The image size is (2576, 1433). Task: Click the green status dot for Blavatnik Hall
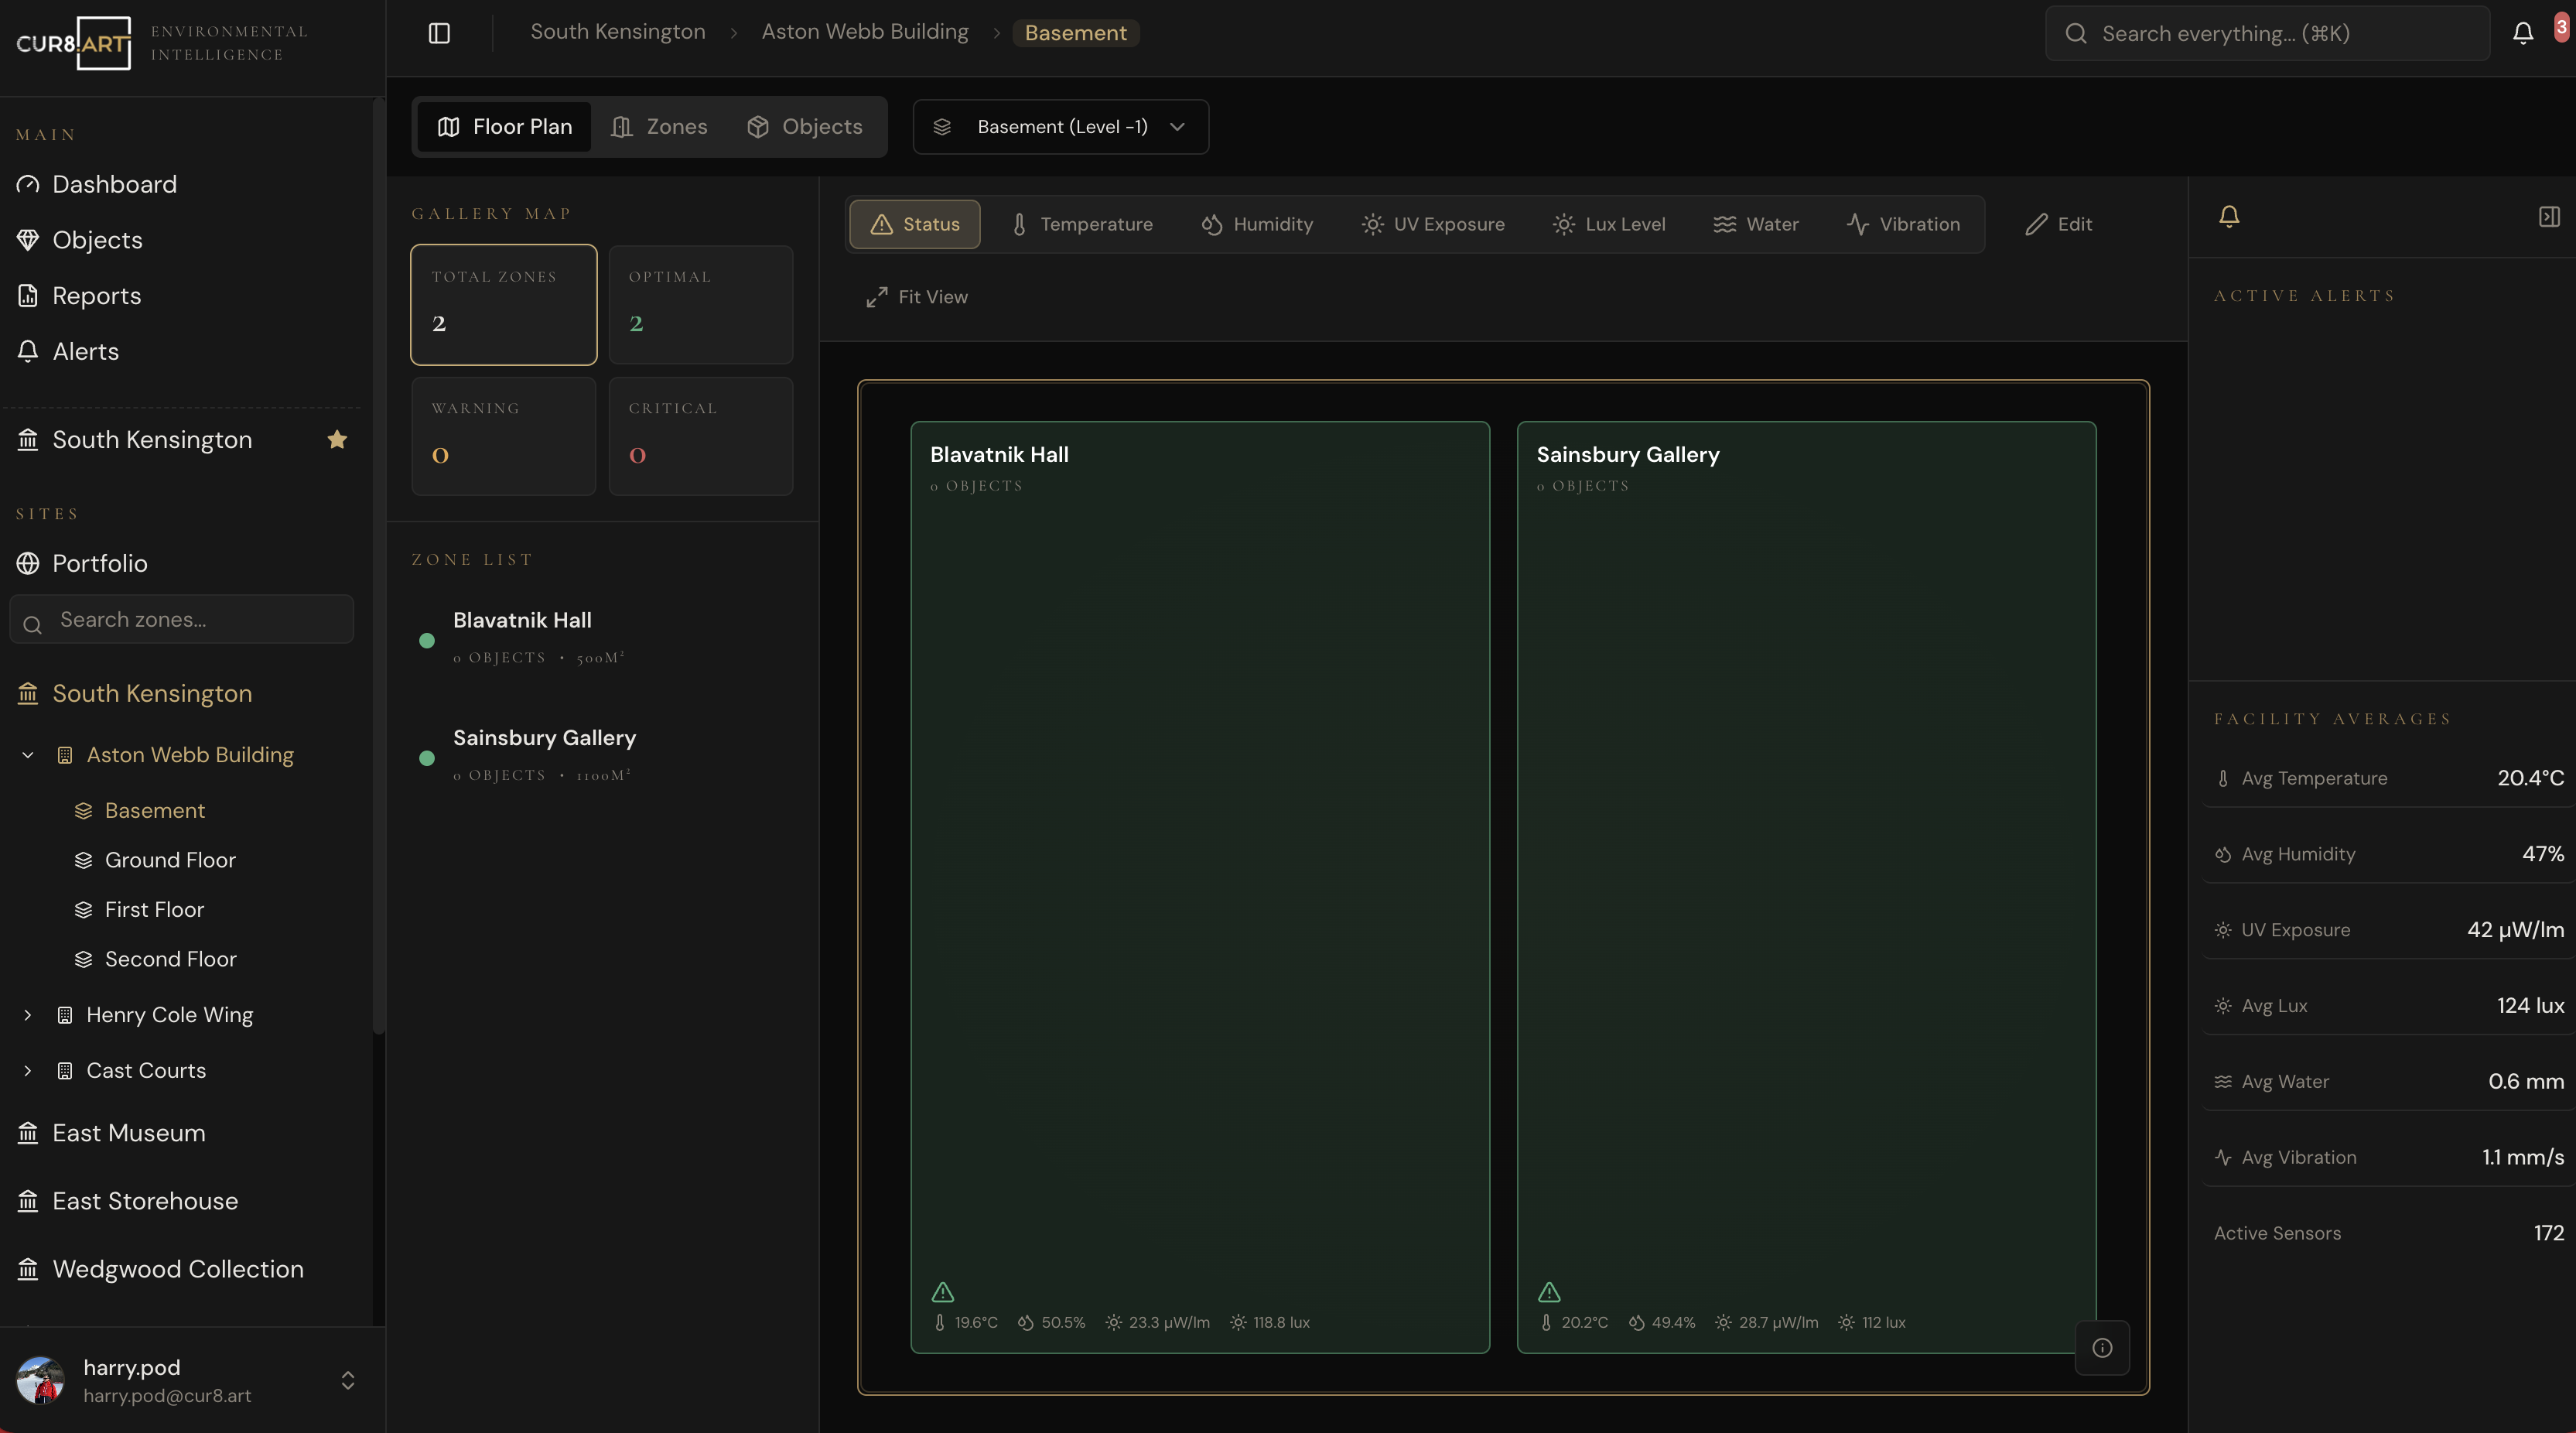[x=427, y=641]
